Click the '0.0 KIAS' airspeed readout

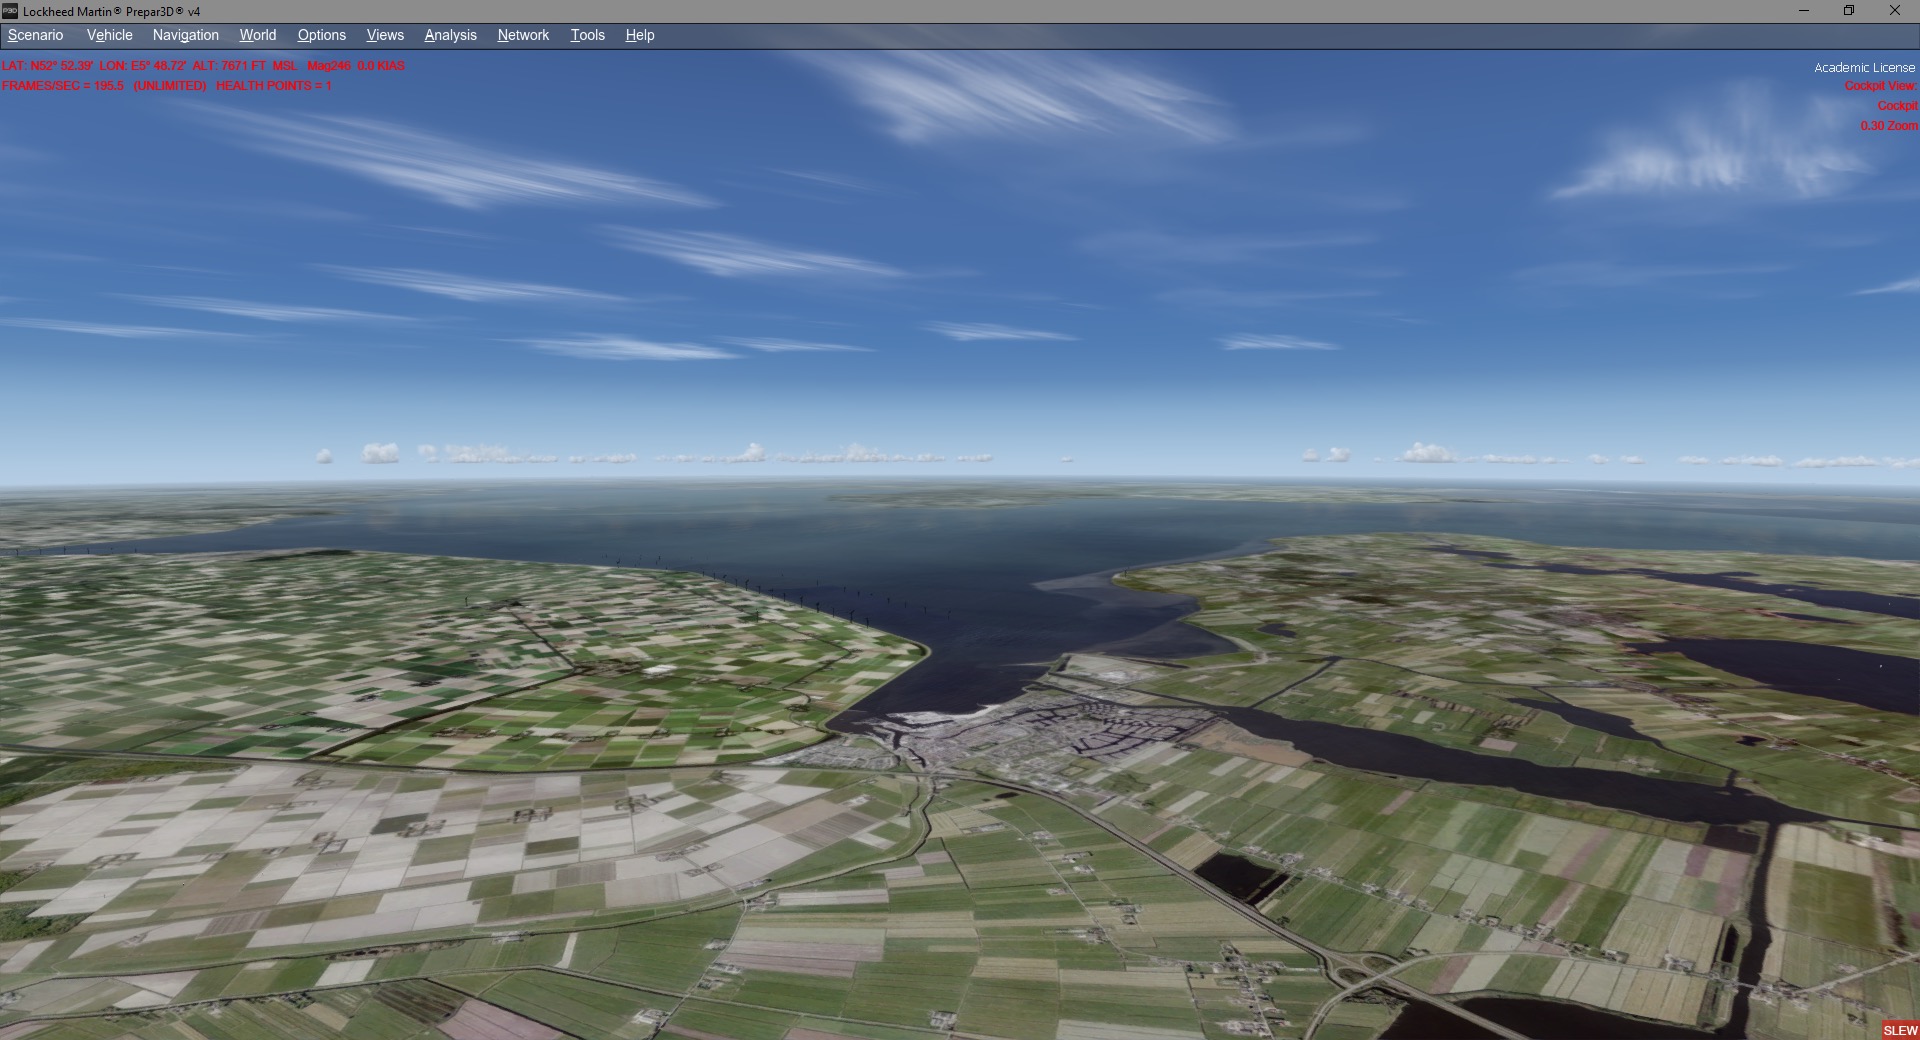(381, 66)
